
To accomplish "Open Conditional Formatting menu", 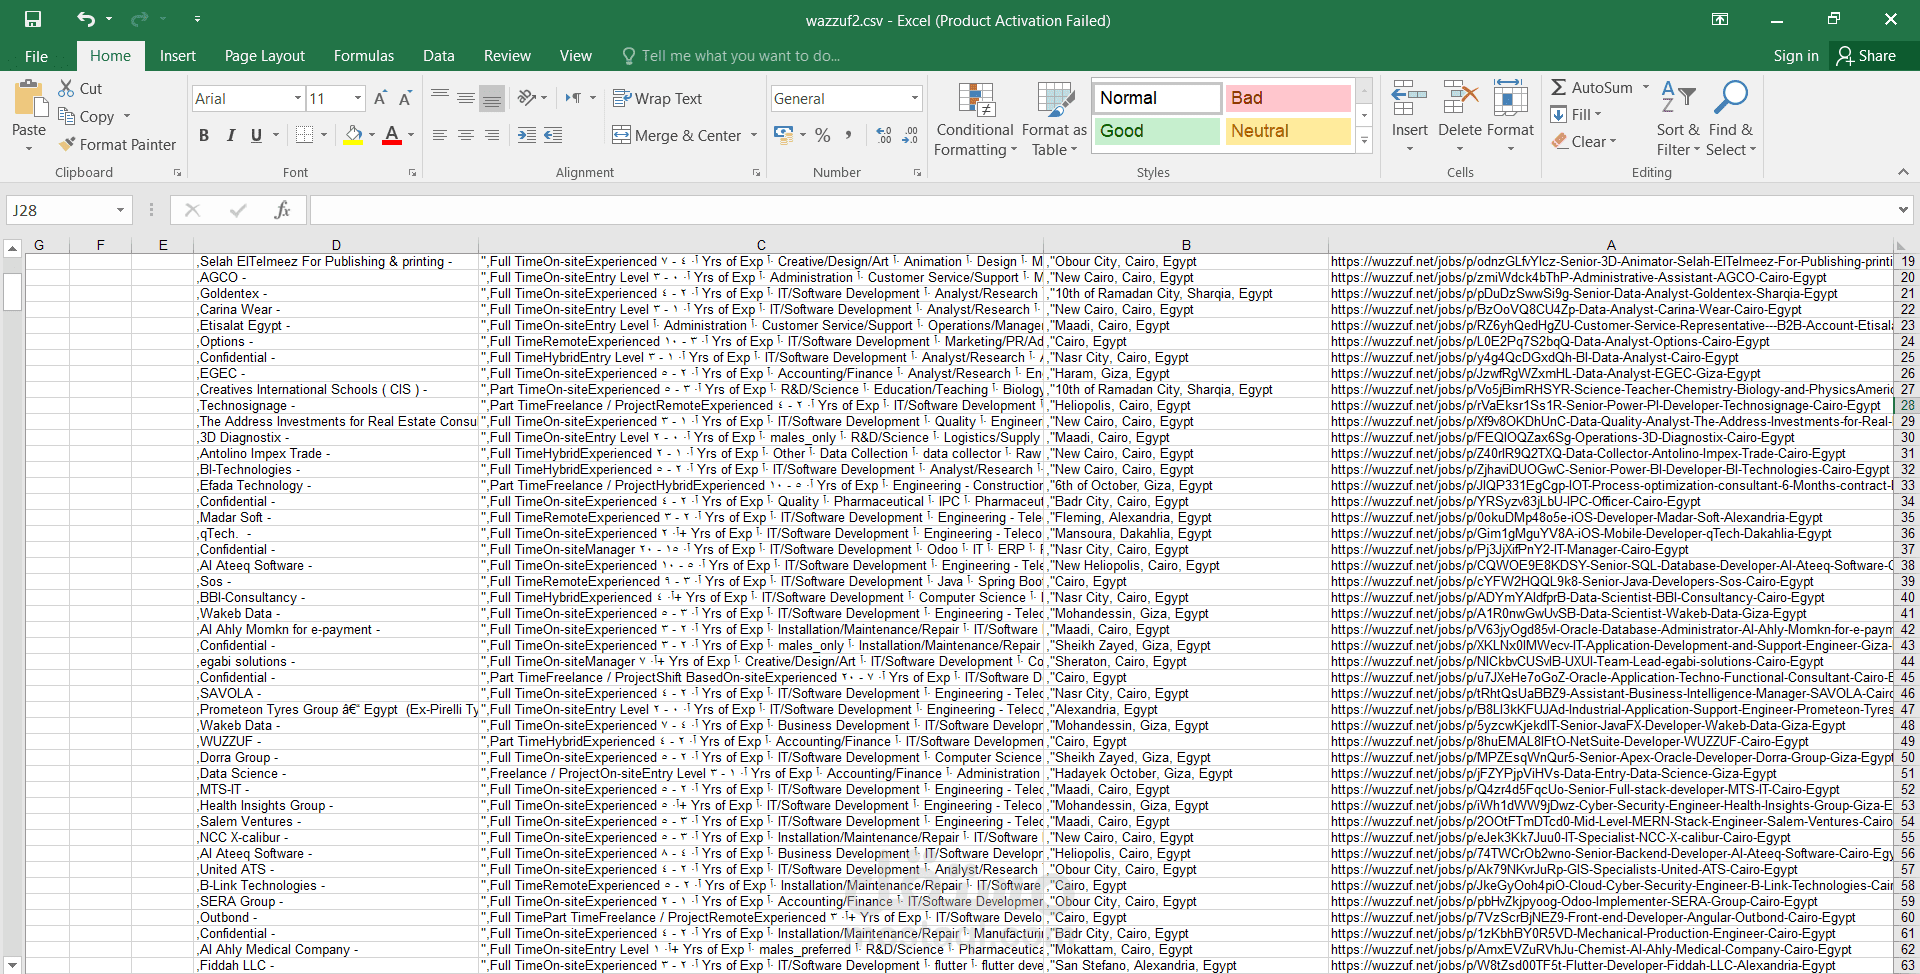I will click(975, 119).
